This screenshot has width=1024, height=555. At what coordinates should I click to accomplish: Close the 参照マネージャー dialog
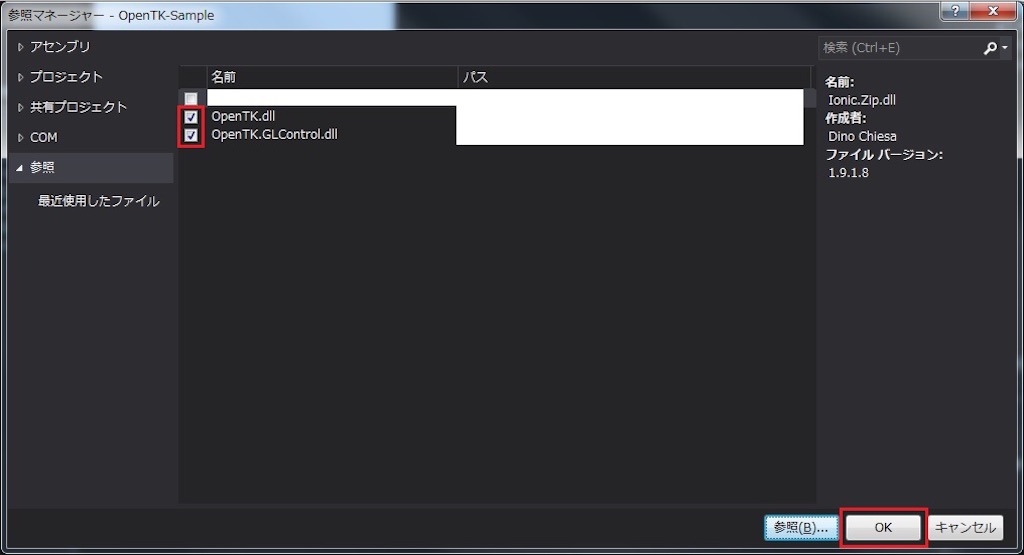[993, 10]
